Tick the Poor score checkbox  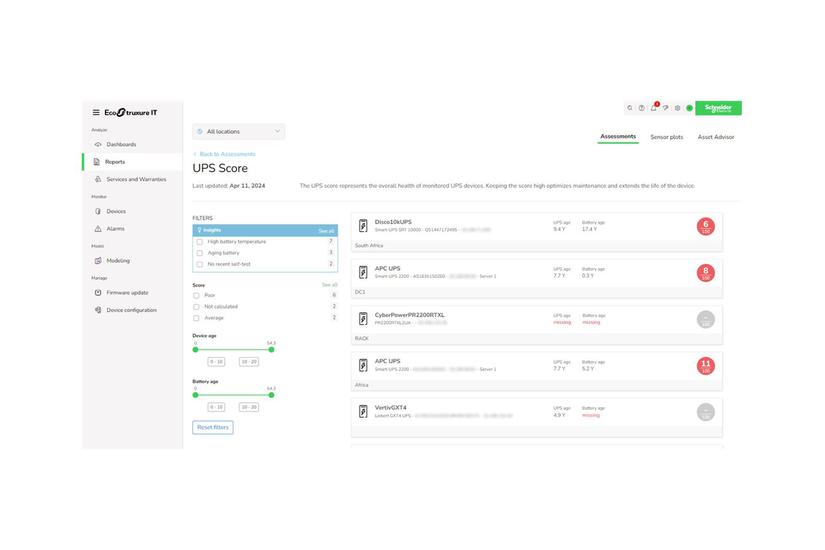[x=197, y=295]
